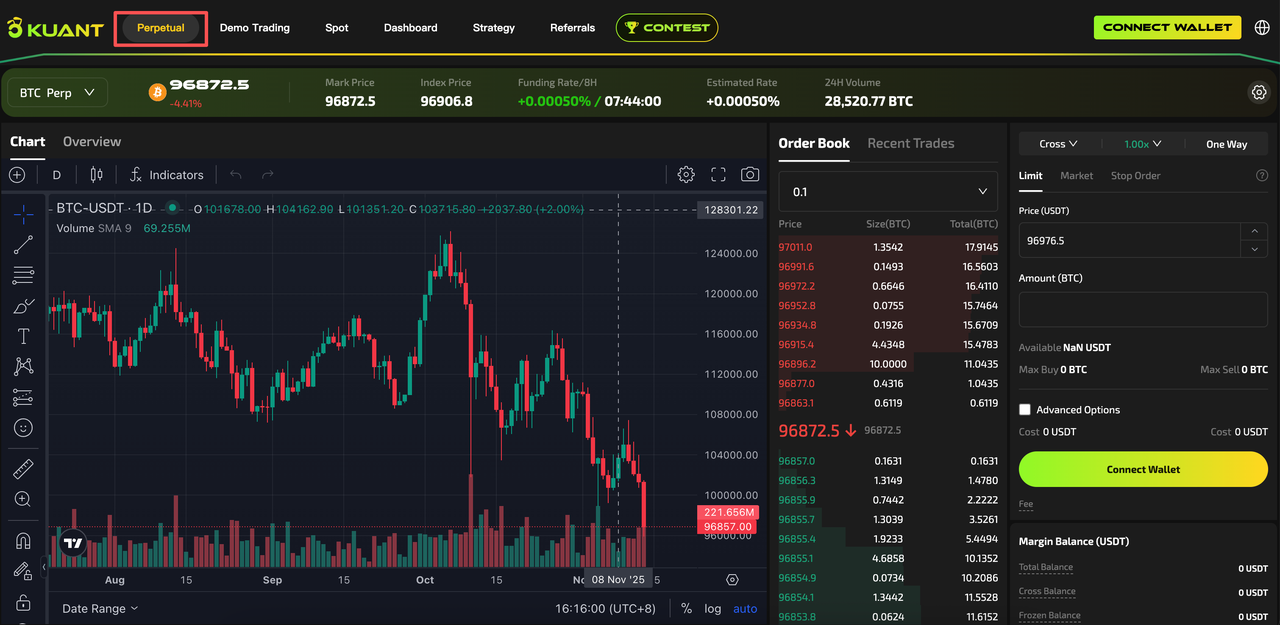Open the Indicators button

click(x=166, y=175)
